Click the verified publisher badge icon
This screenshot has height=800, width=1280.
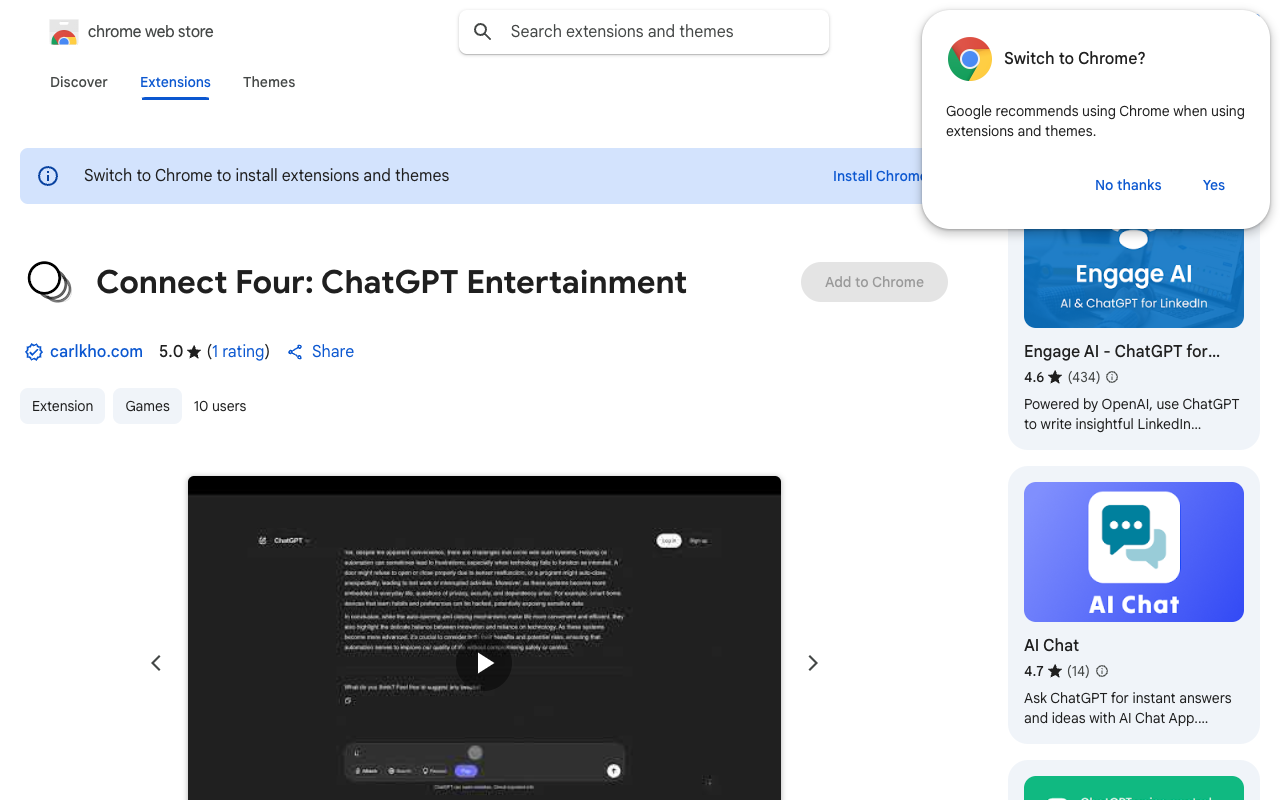(33, 352)
